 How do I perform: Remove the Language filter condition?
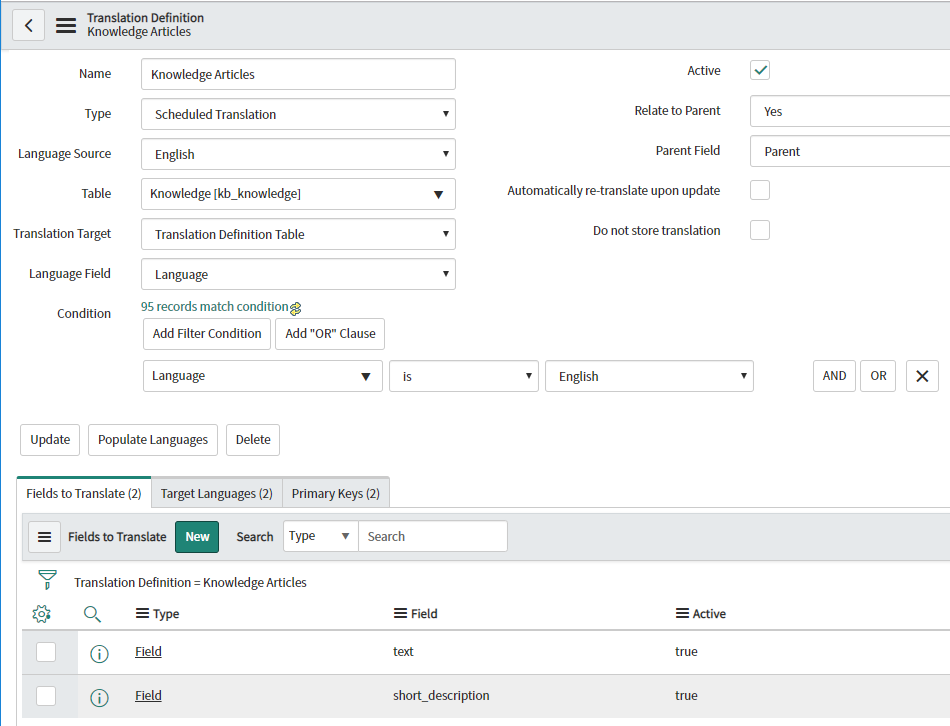click(921, 376)
